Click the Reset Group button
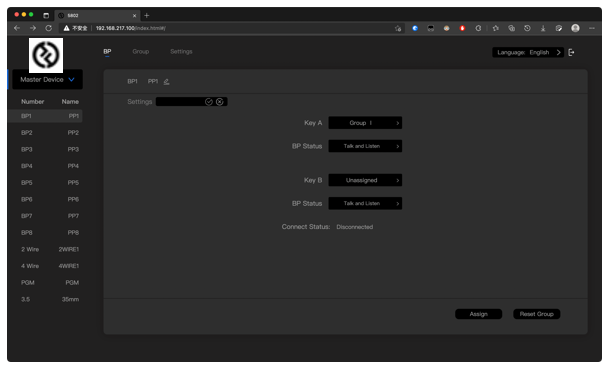Image resolution: width=608 pixels, height=368 pixels. (x=537, y=314)
